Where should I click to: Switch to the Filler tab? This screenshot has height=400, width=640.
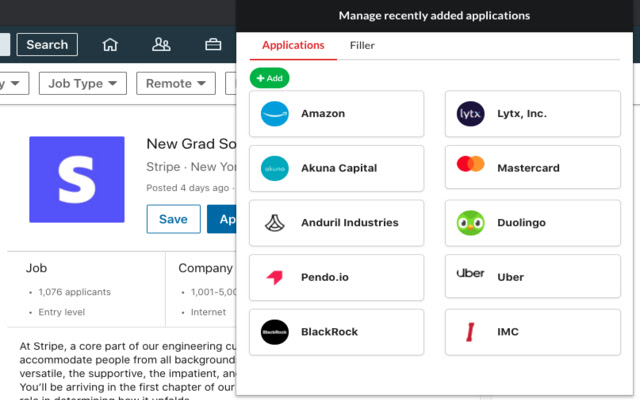click(x=362, y=45)
